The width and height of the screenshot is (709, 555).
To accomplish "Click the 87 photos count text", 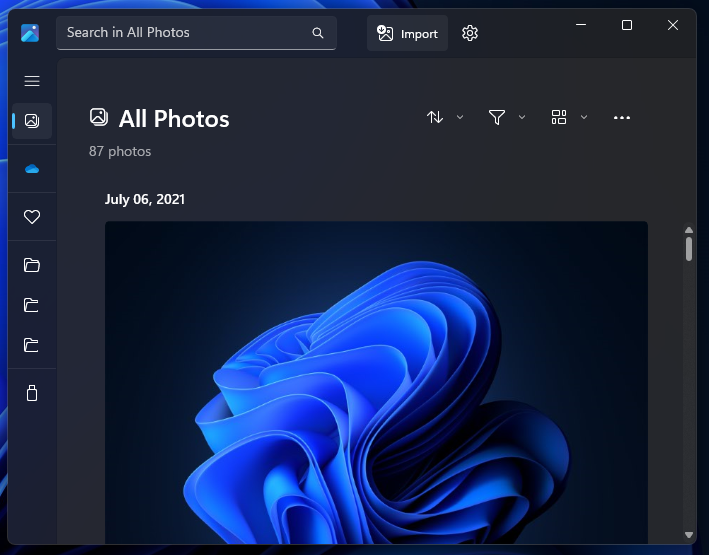I will [120, 151].
